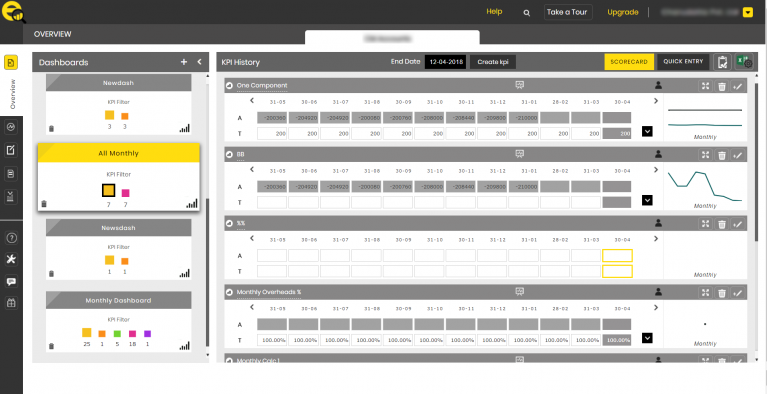
Task: Open the Monthly Overheads % name link
Action: coord(269,292)
